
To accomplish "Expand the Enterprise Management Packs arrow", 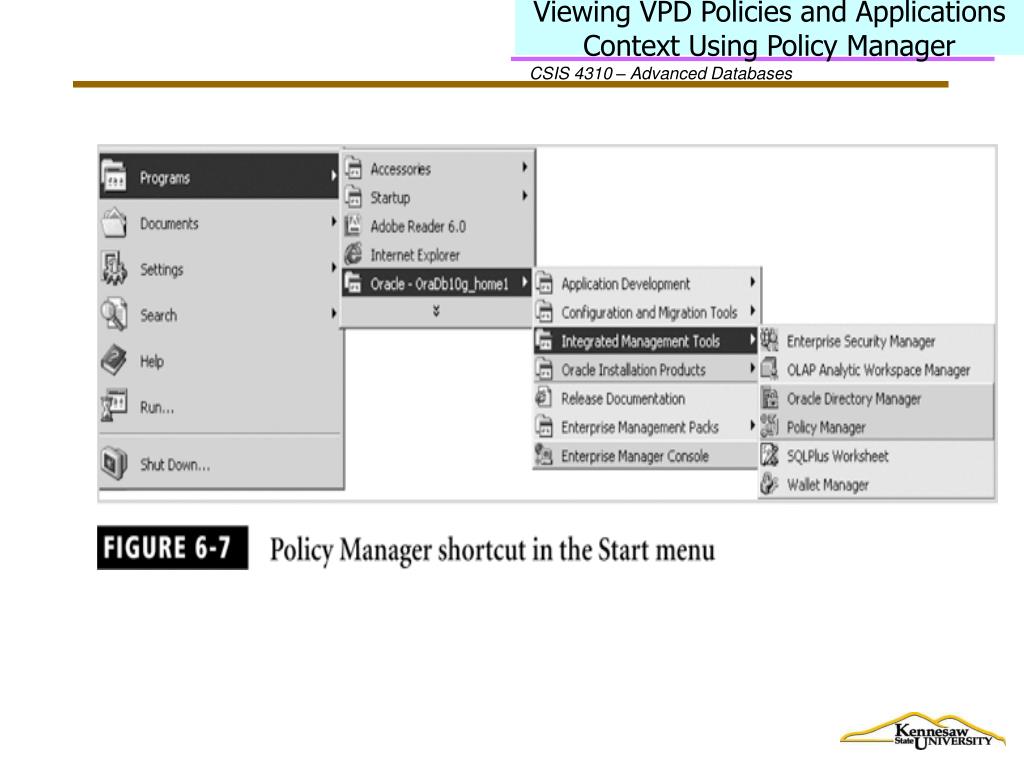I will (752, 426).
